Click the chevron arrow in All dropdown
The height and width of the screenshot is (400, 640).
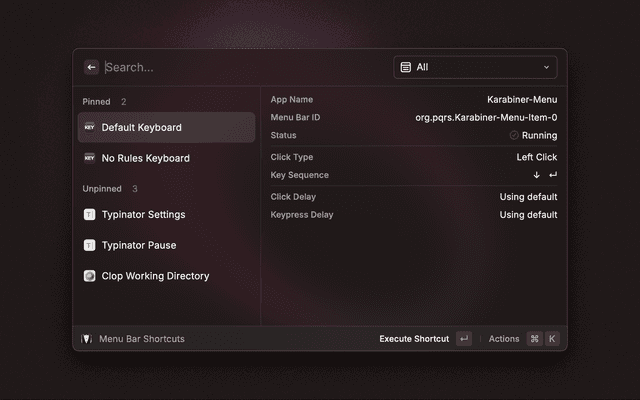click(x=546, y=67)
